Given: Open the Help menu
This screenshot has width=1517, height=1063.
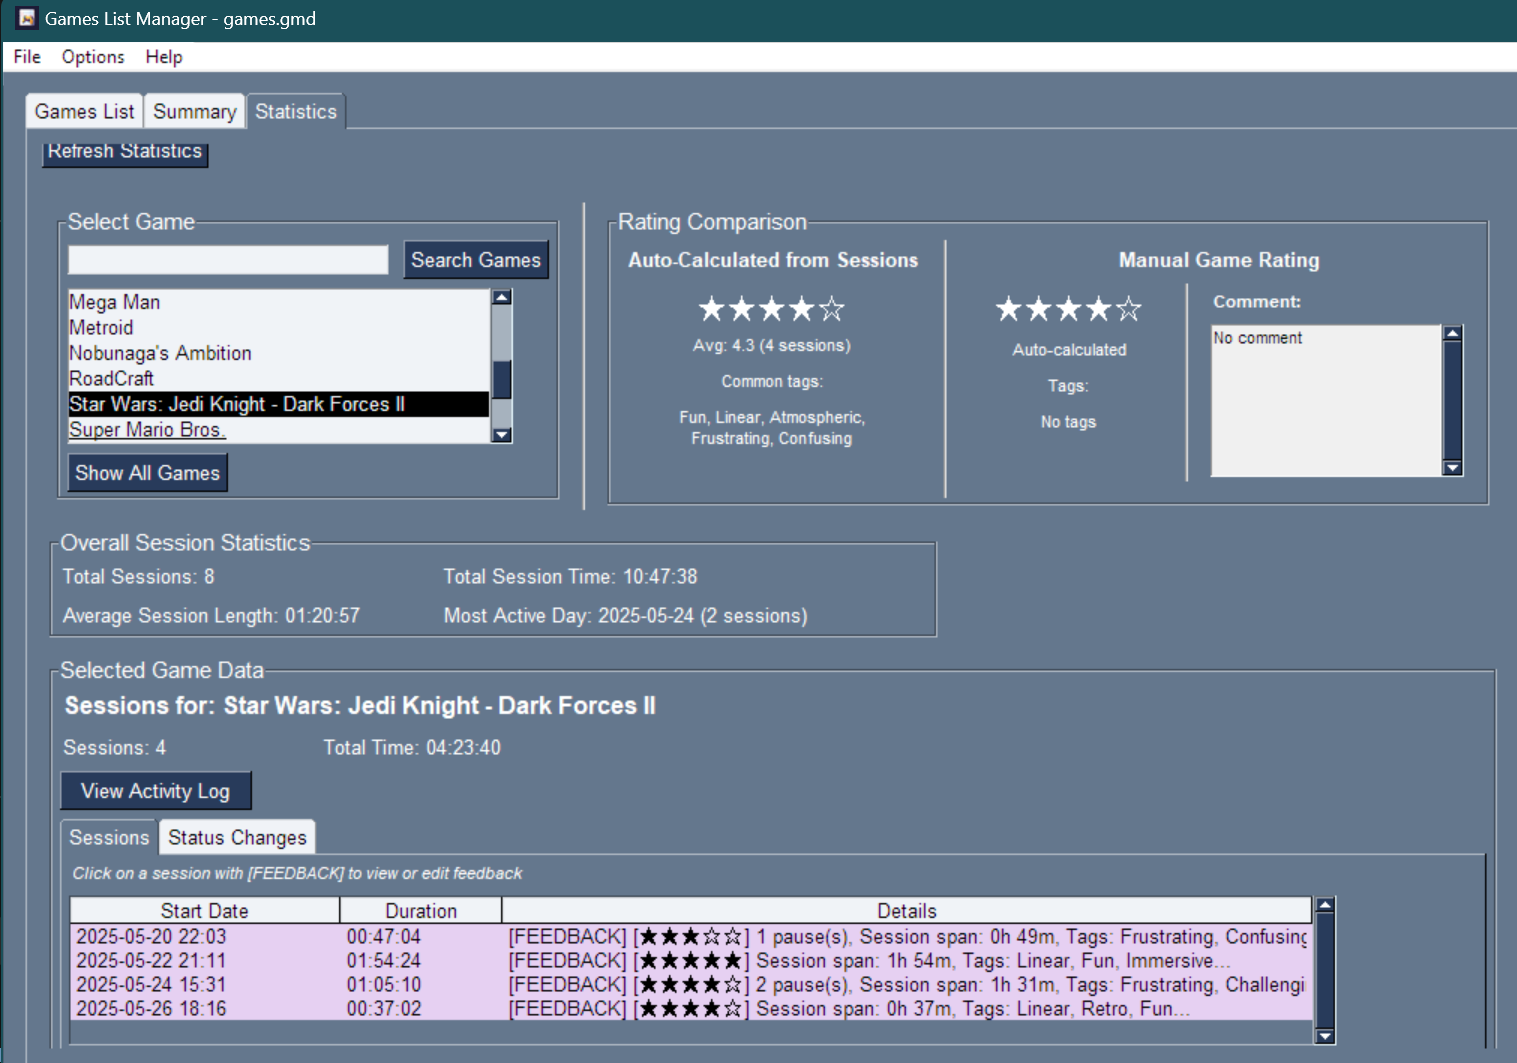Looking at the screenshot, I should click(164, 57).
